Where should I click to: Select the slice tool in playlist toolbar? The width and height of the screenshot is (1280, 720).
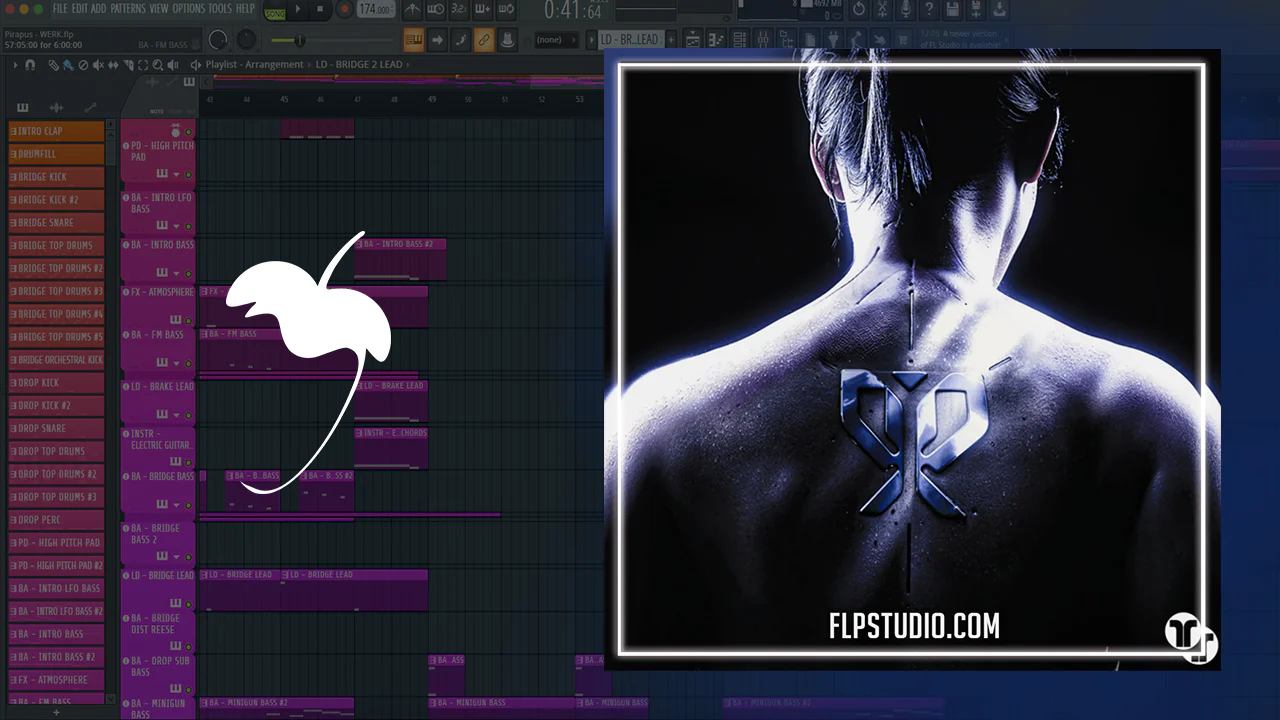point(128,65)
